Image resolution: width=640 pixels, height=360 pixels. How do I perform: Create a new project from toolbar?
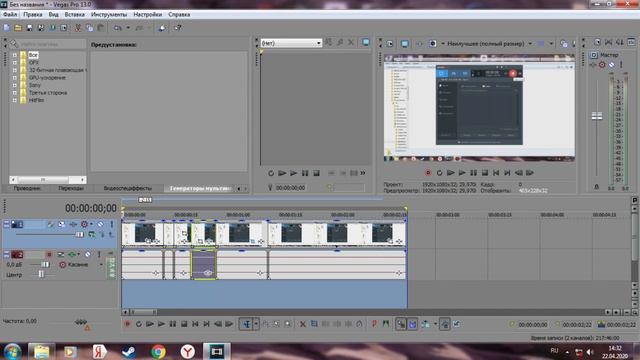(x=7, y=28)
